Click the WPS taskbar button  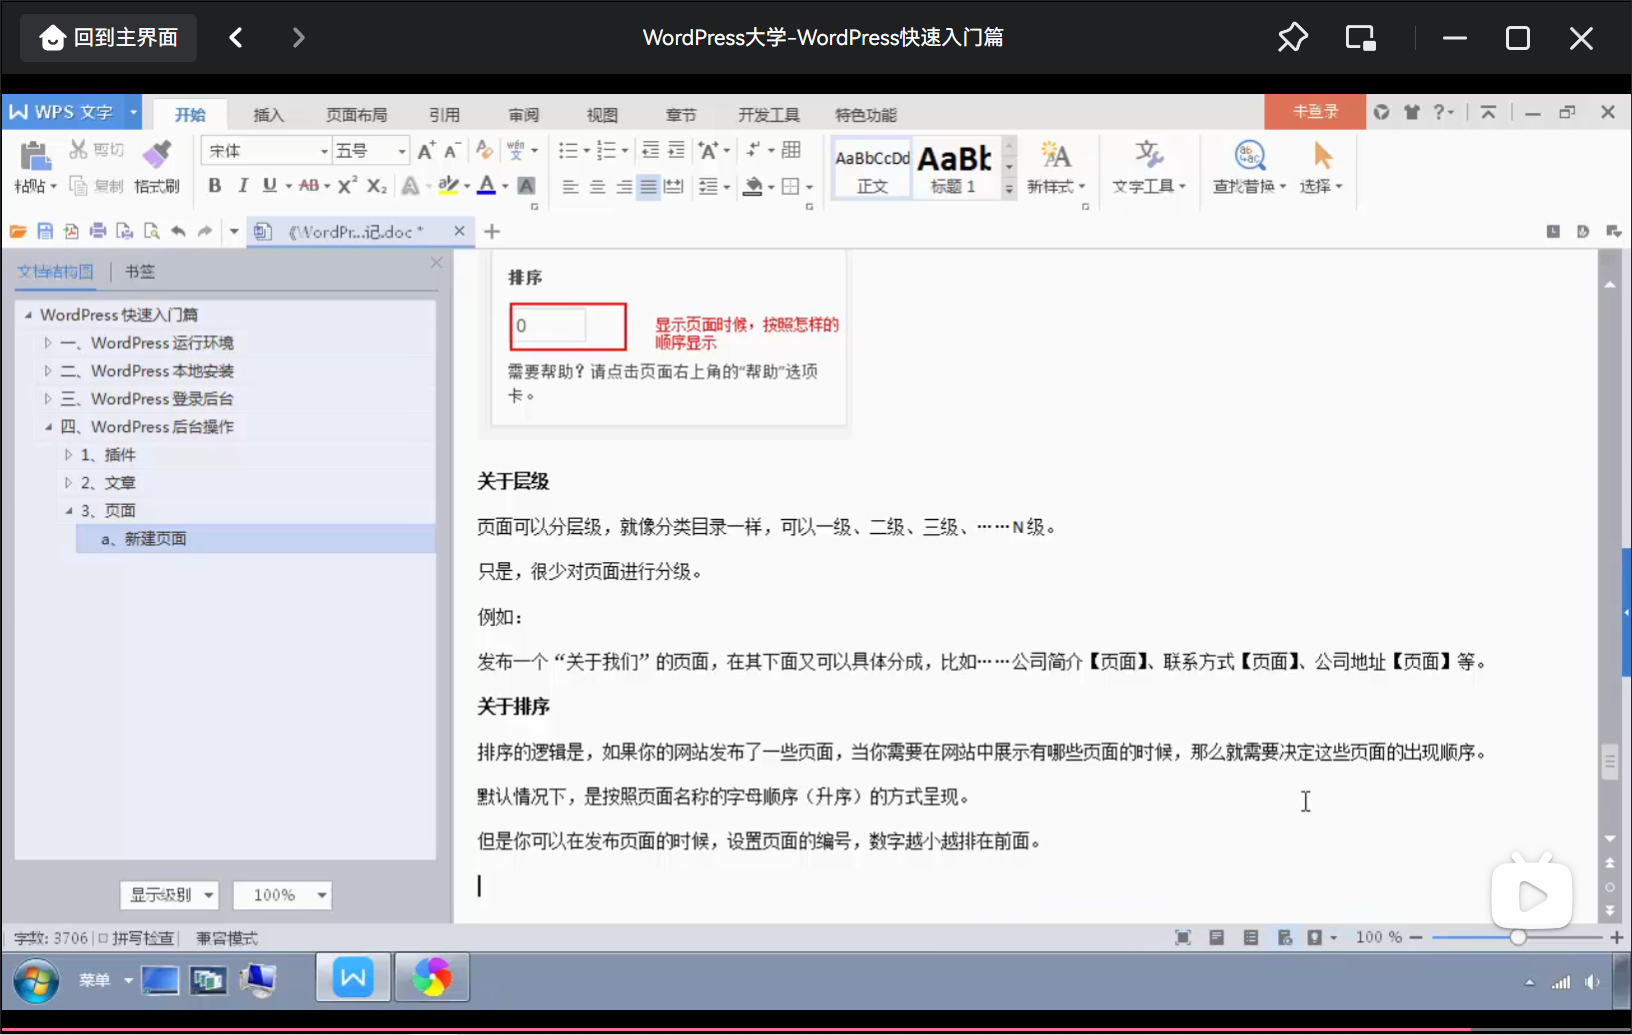coord(353,977)
